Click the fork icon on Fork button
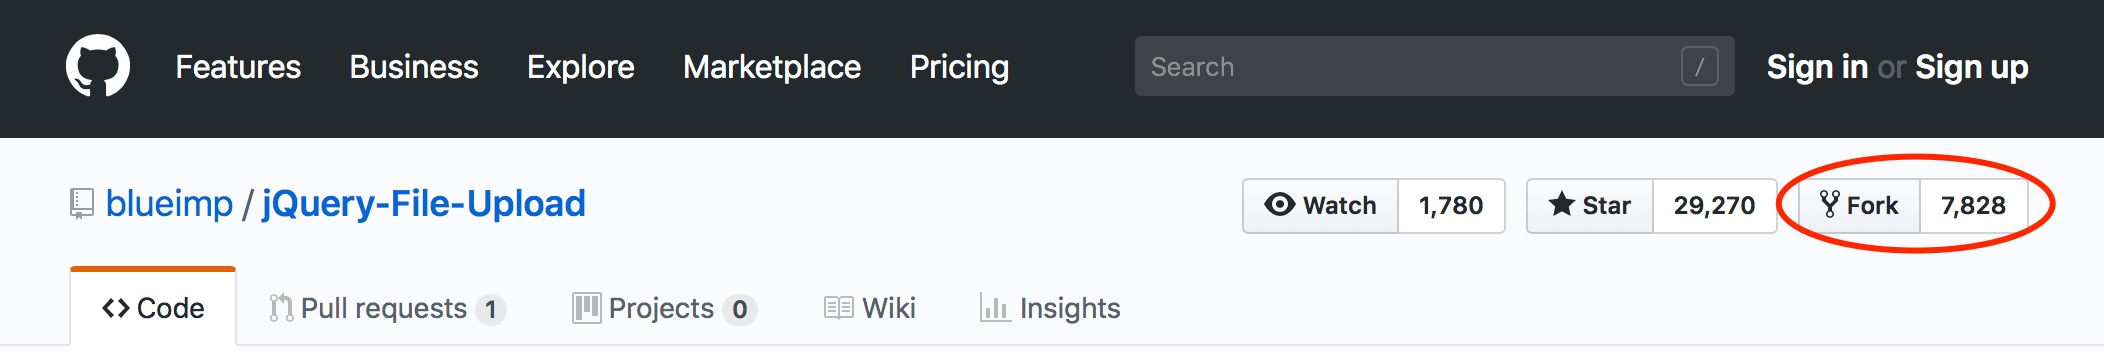 1829,205
